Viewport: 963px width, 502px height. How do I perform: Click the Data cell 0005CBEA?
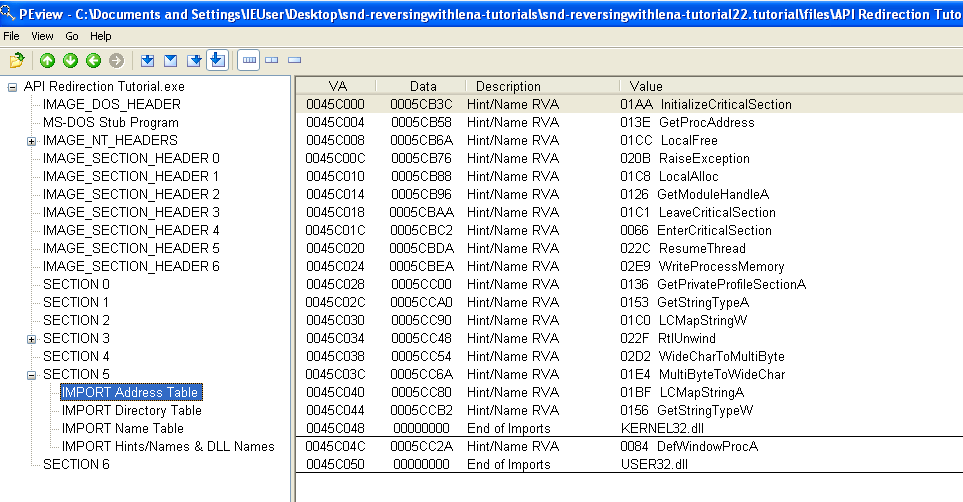tap(421, 266)
